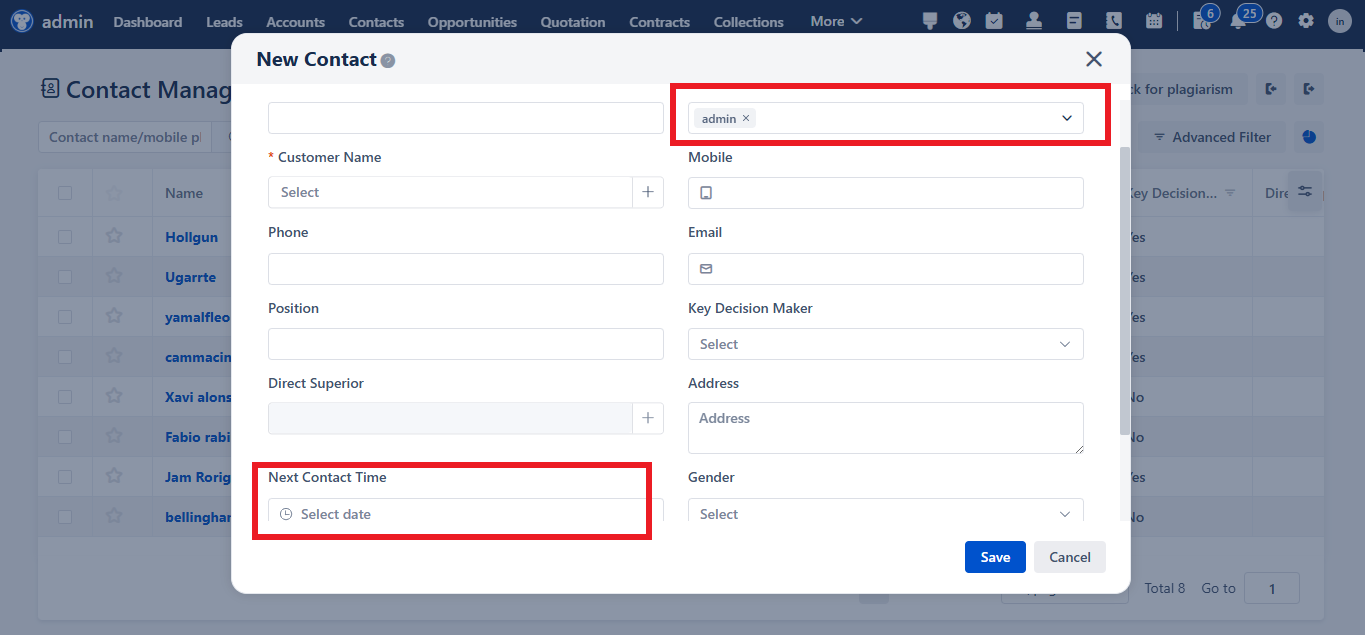Open the settings gear in top bar
Image resolution: width=1365 pixels, height=635 pixels.
coord(1306,20)
